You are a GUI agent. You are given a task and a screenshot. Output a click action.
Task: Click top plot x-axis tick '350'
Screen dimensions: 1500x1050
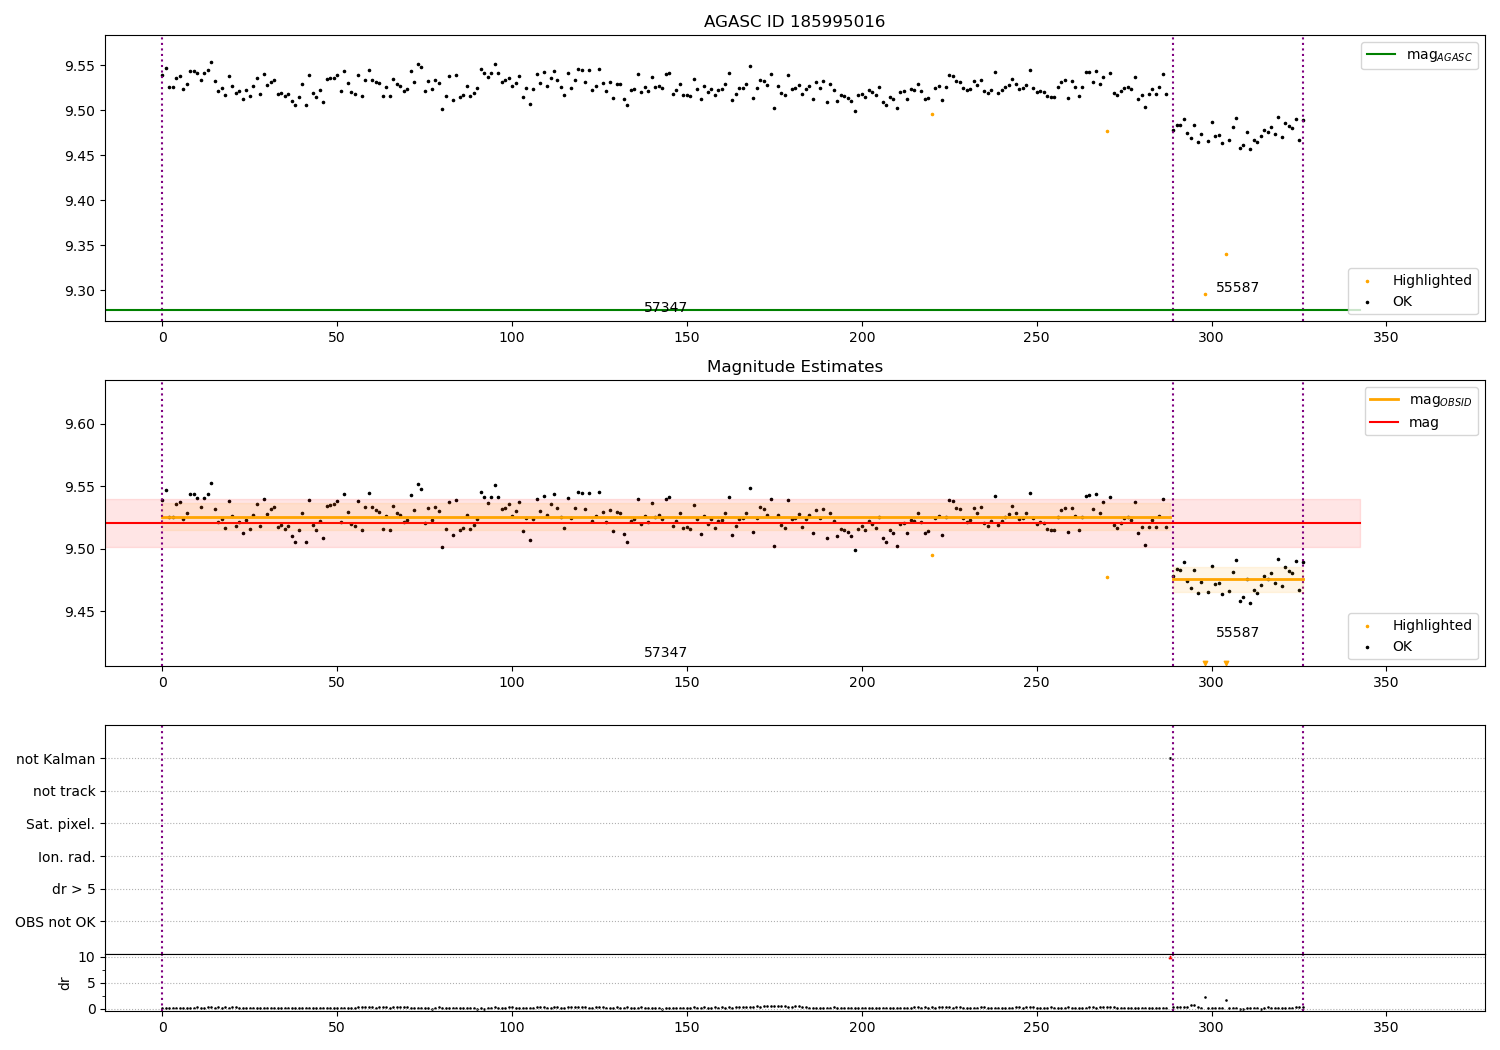click(1386, 338)
